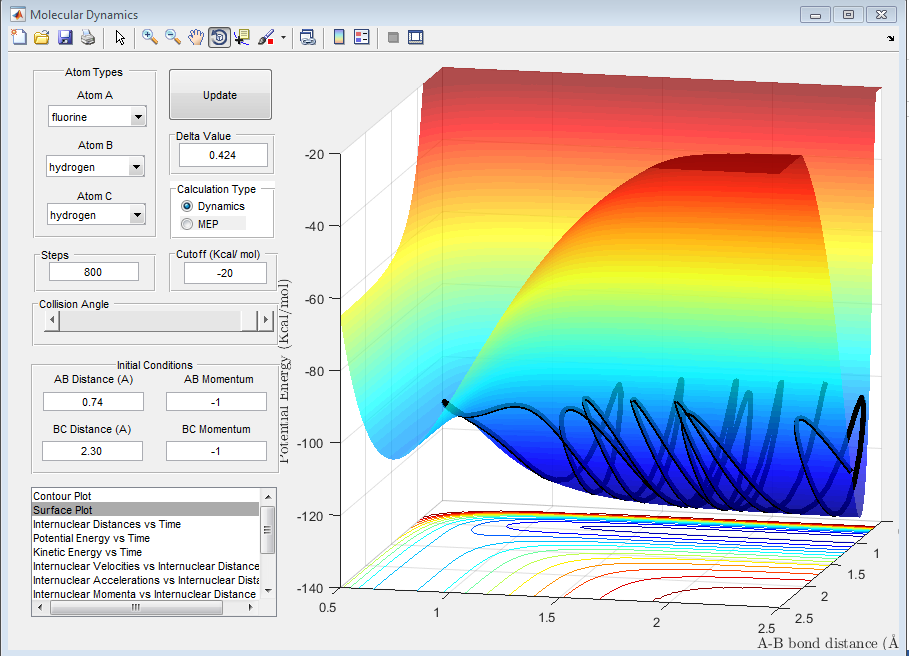The width and height of the screenshot is (909, 656).
Task: Save the figure using the floppy disk icon
Action: (x=65, y=38)
